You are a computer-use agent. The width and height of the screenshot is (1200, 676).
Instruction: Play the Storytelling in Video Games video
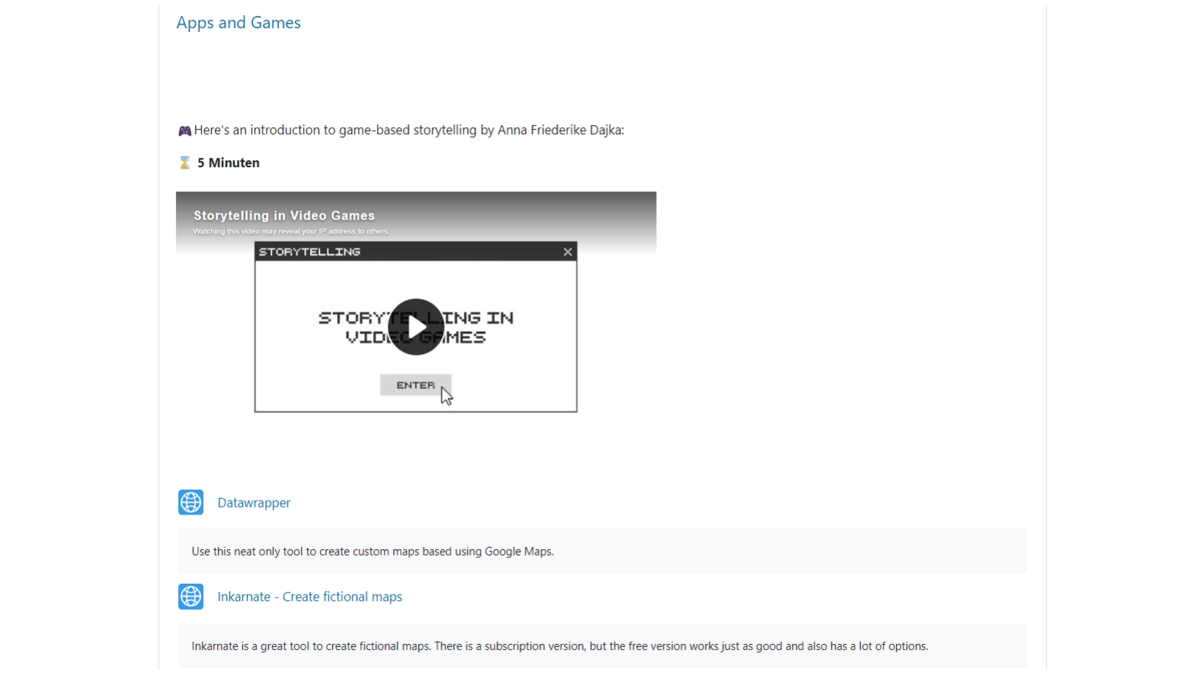(415, 327)
